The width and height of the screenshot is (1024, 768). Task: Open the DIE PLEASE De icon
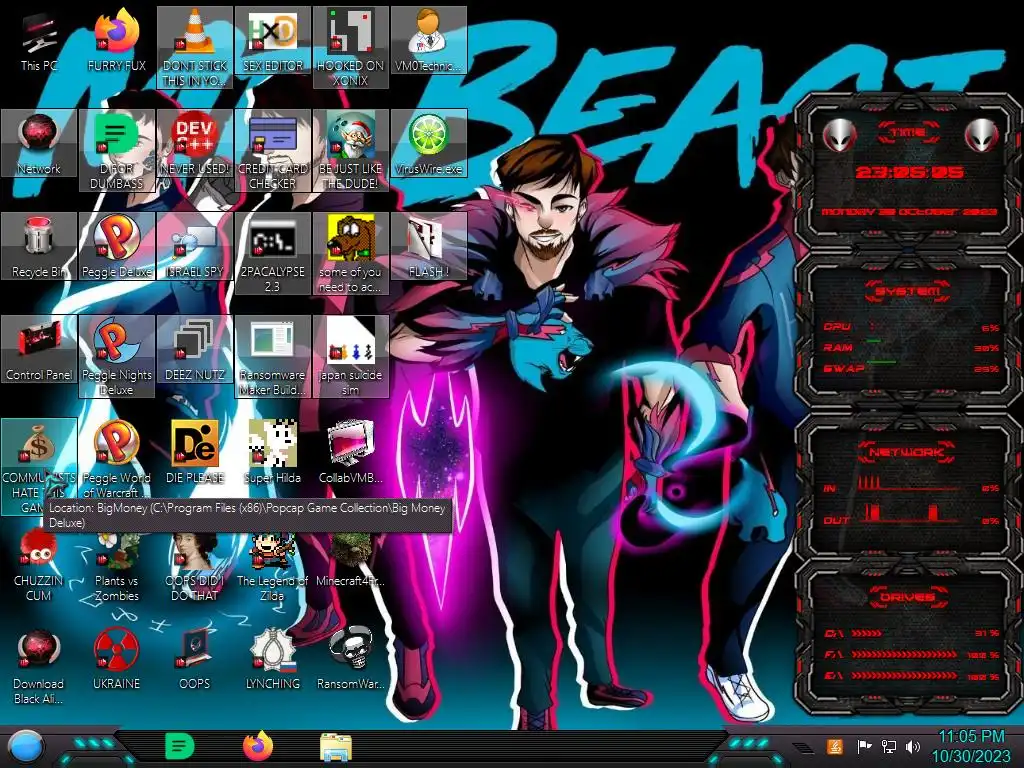(195, 452)
